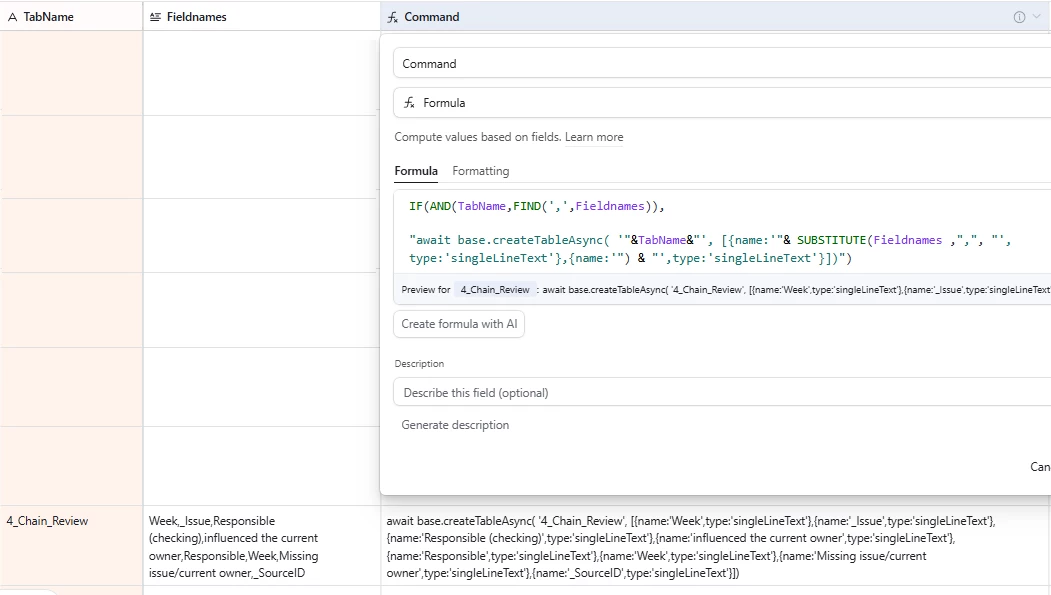The width and height of the screenshot is (1051, 595).
Task: Select the Fieldnames cell starting with Week,_Issue
Action: pos(261,545)
